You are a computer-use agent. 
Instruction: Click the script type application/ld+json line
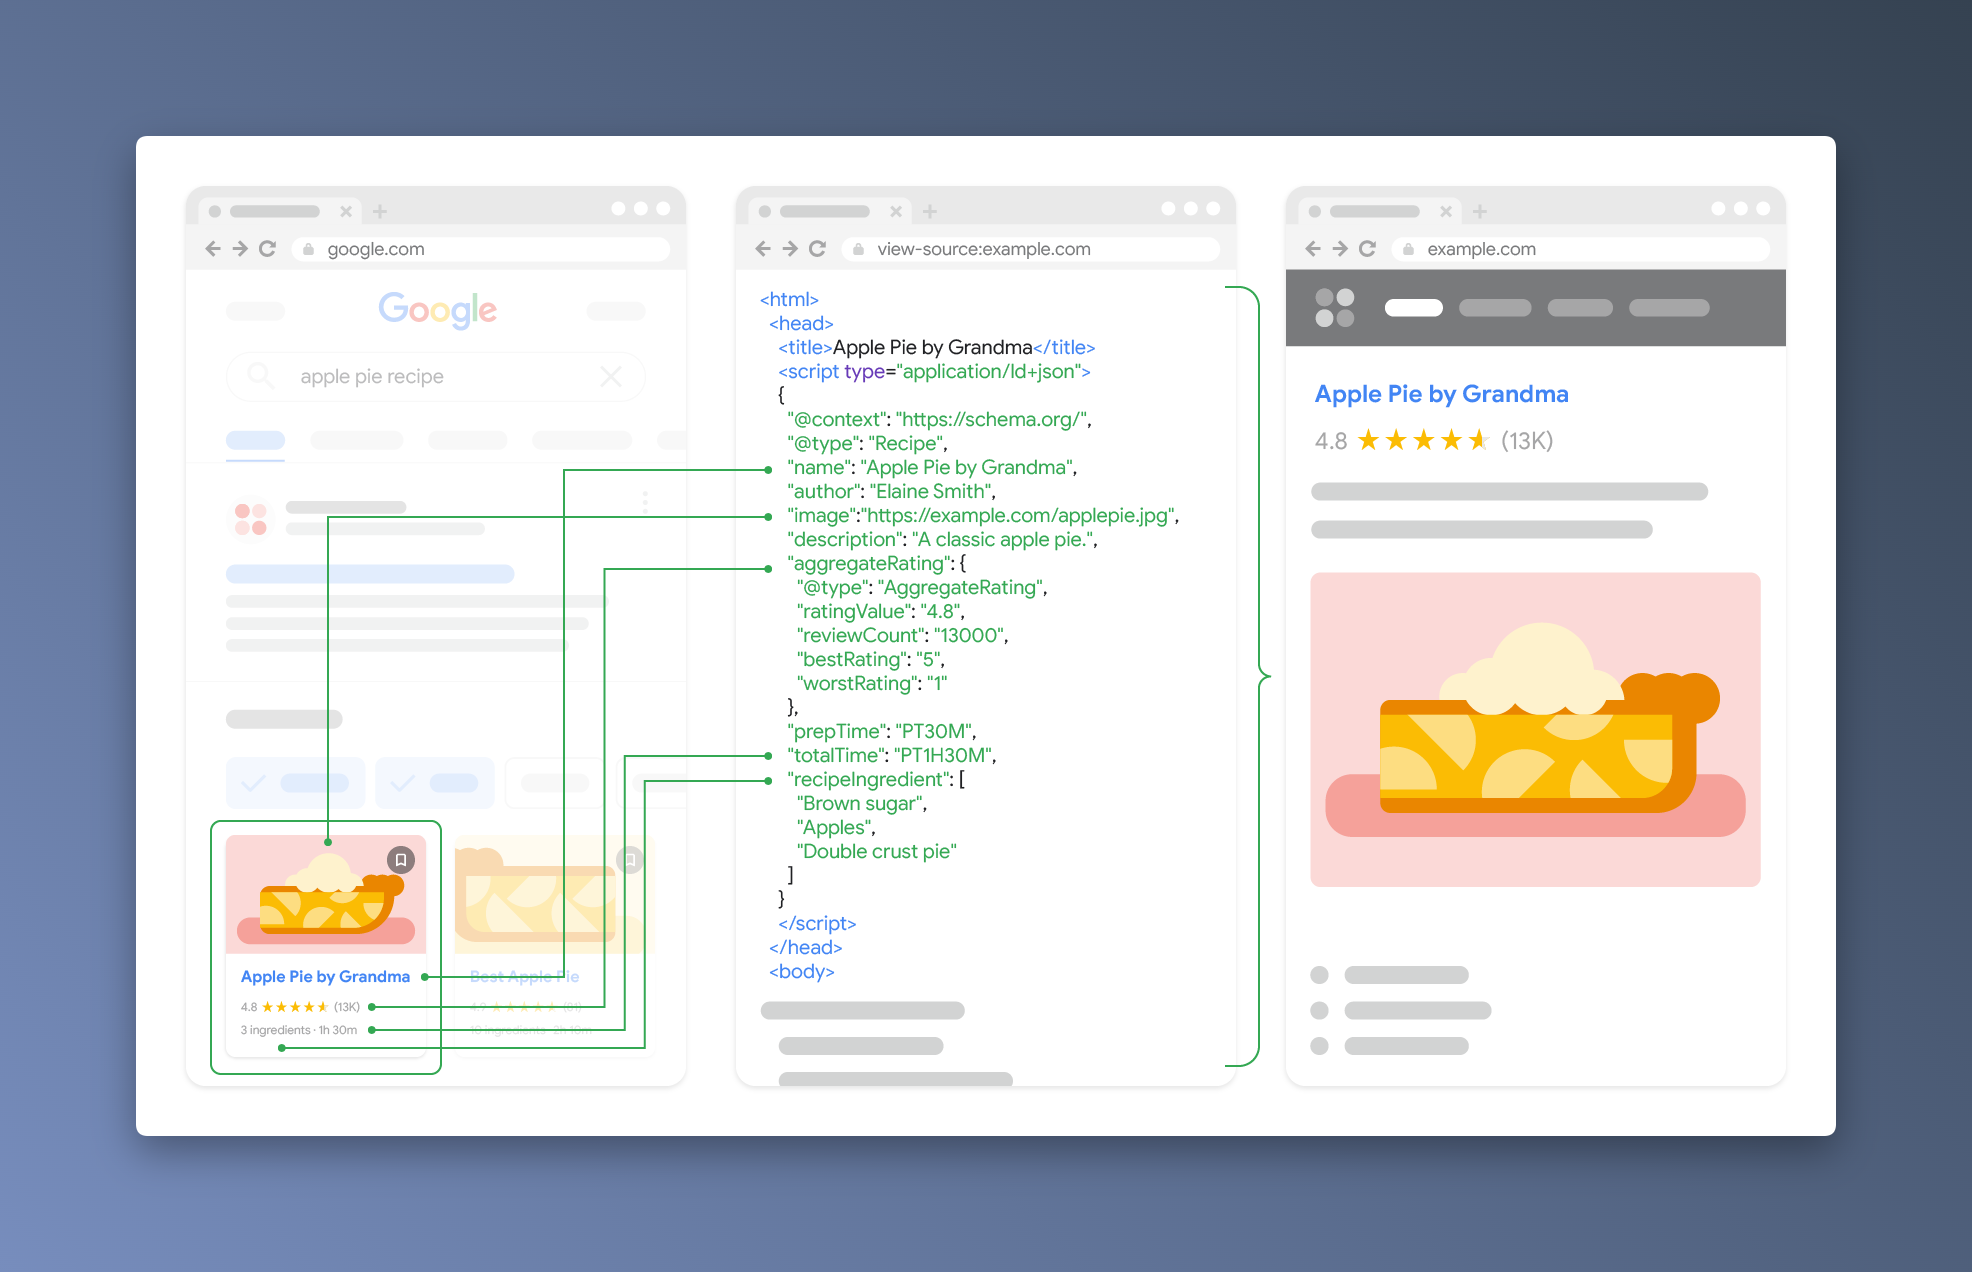tap(934, 371)
